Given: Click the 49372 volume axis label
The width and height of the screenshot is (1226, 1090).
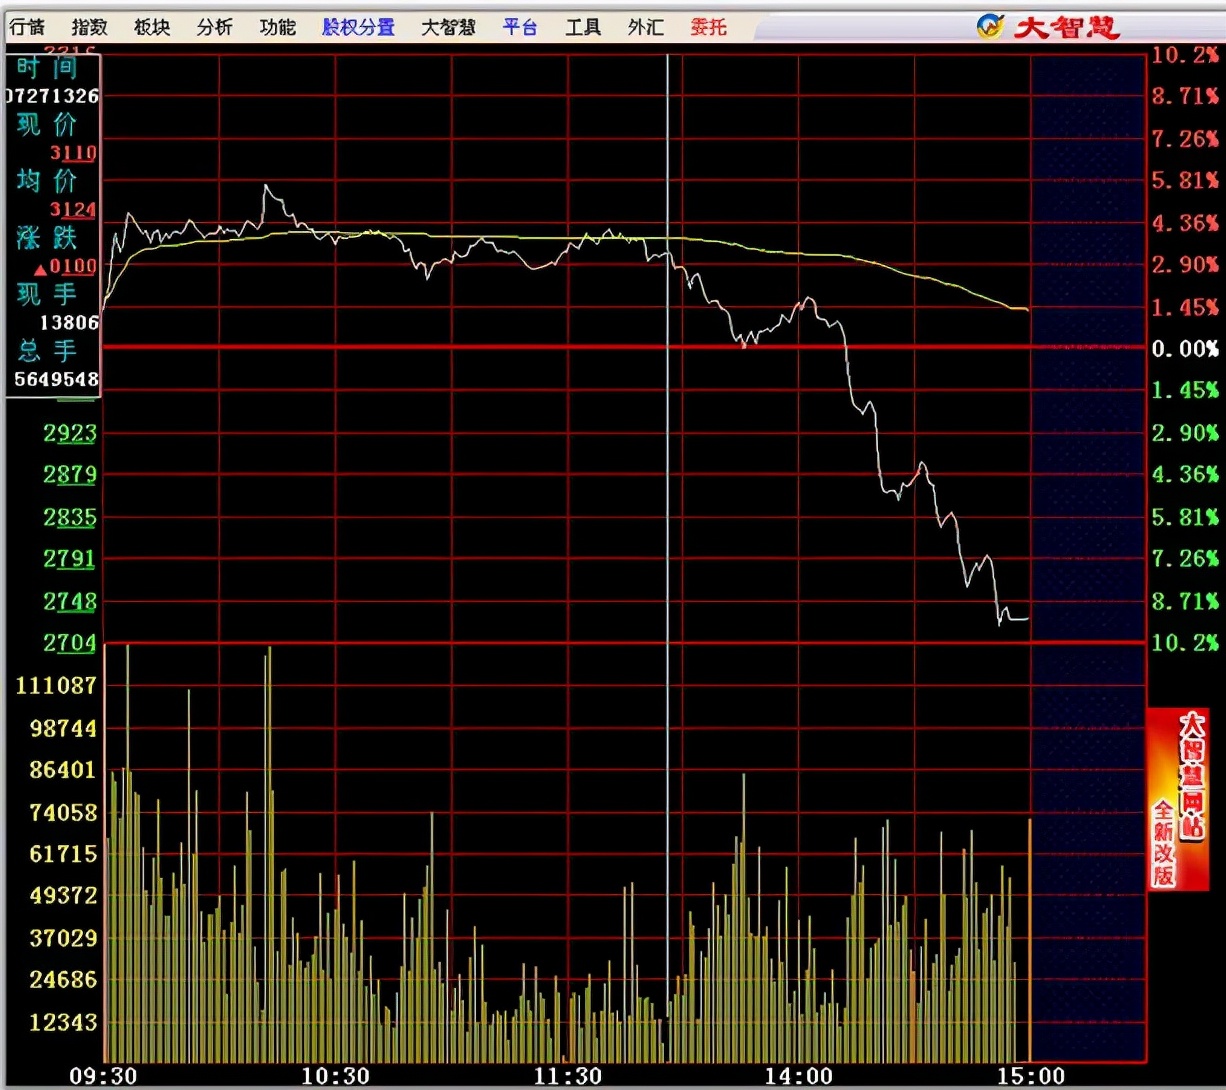Looking at the screenshot, I should (x=64, y=895).
